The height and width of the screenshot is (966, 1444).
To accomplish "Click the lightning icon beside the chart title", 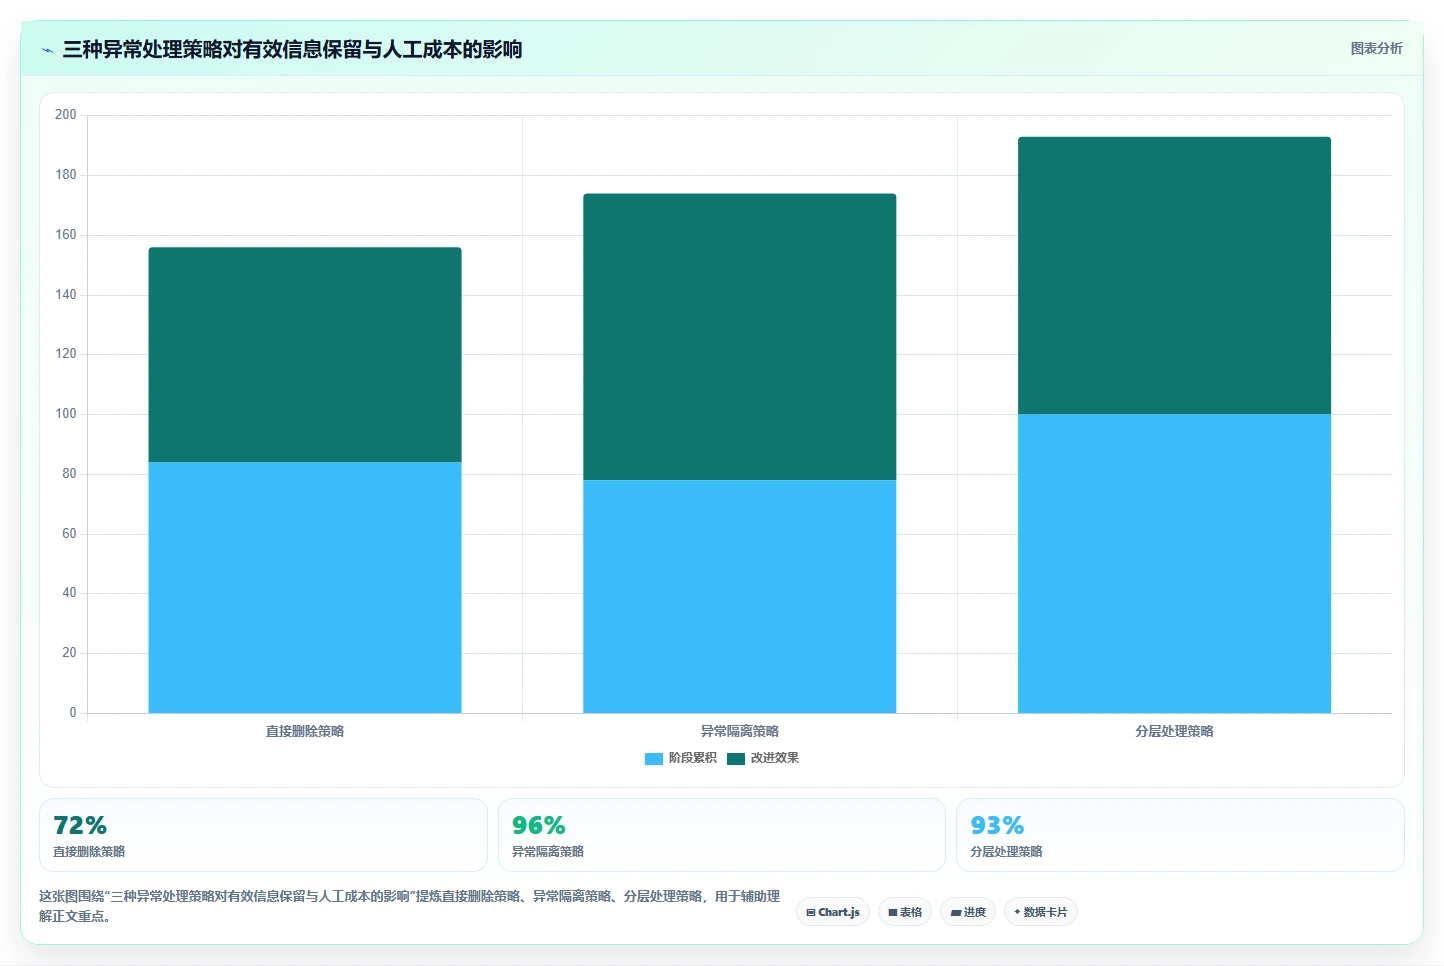I will [x=47, y=50].
